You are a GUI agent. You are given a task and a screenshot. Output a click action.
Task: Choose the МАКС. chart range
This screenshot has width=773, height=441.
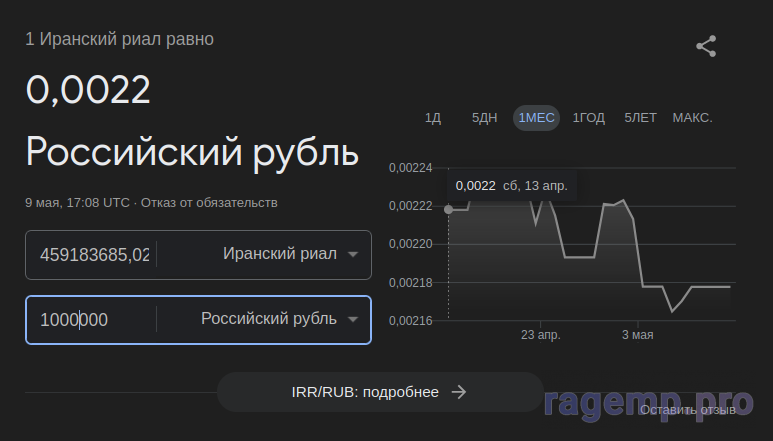[692, 118]
